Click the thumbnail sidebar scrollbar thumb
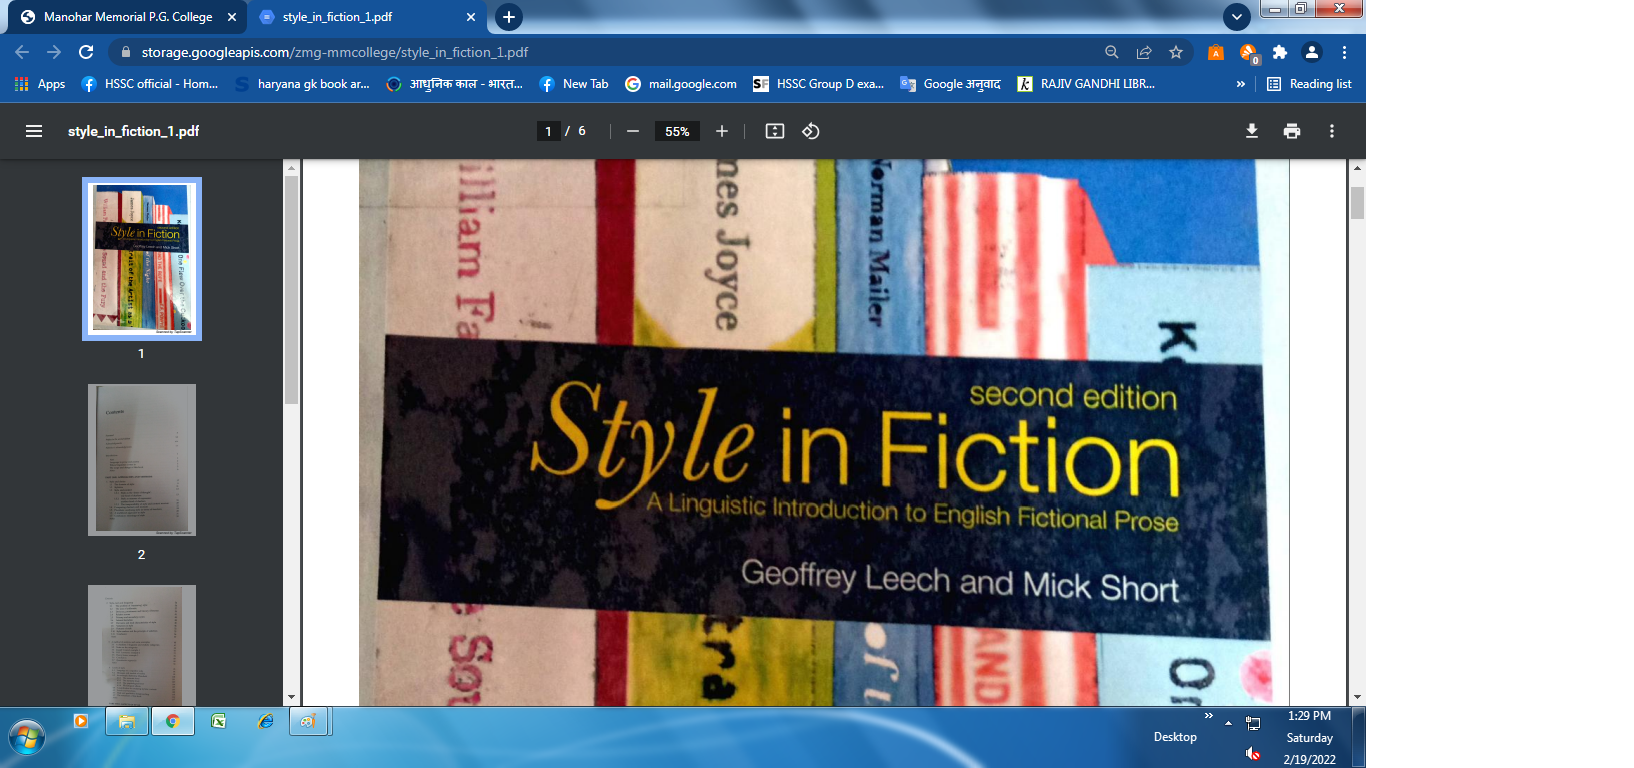Viewport: 1634px width, 768px height. tap(291, 290)
